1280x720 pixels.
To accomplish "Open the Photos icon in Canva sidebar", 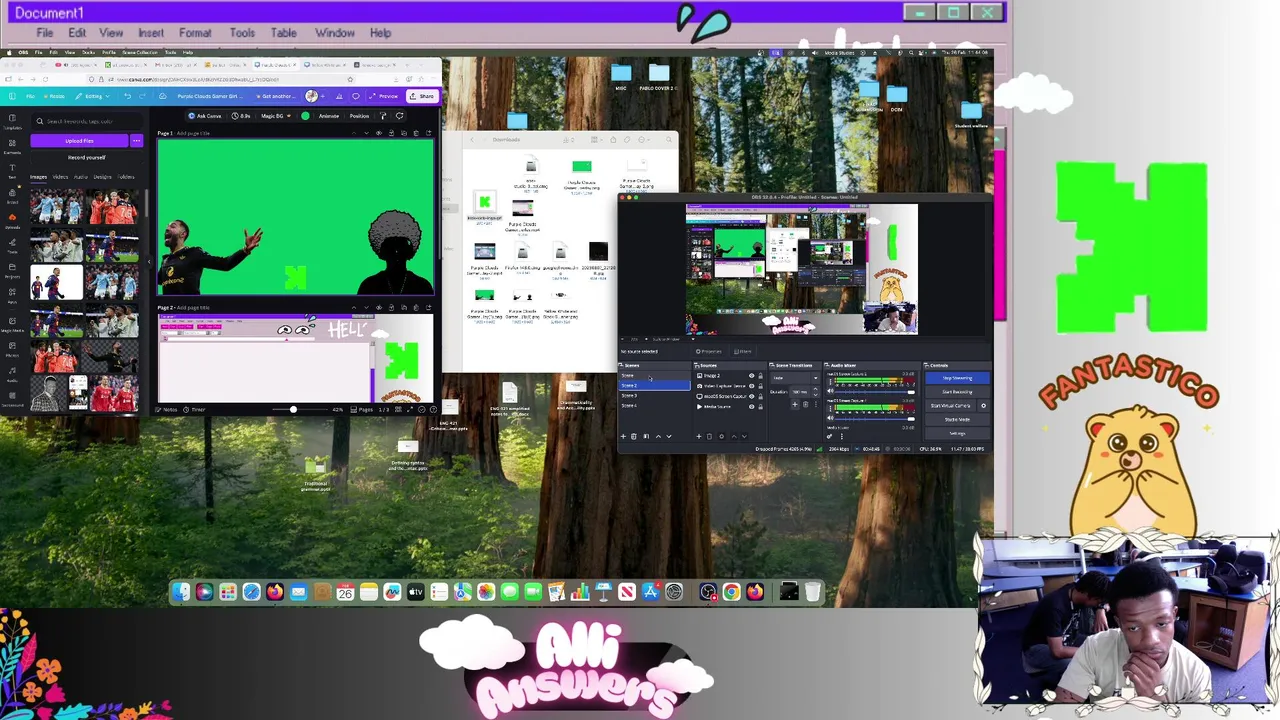I will (x=13, y=349).
